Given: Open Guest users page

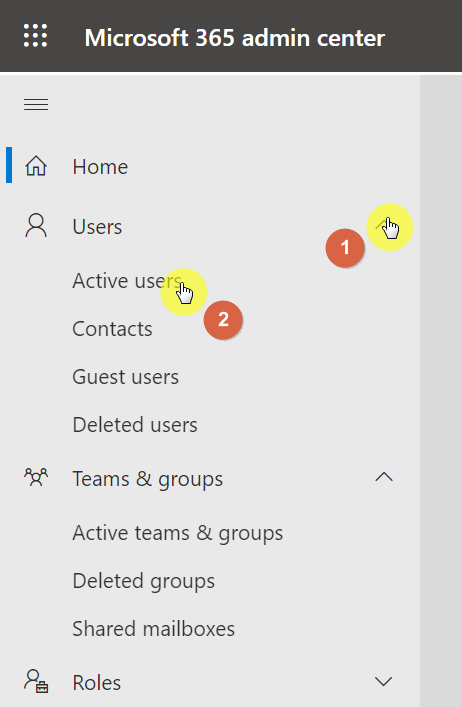Looking at the screenshot, I should [126, 377].
